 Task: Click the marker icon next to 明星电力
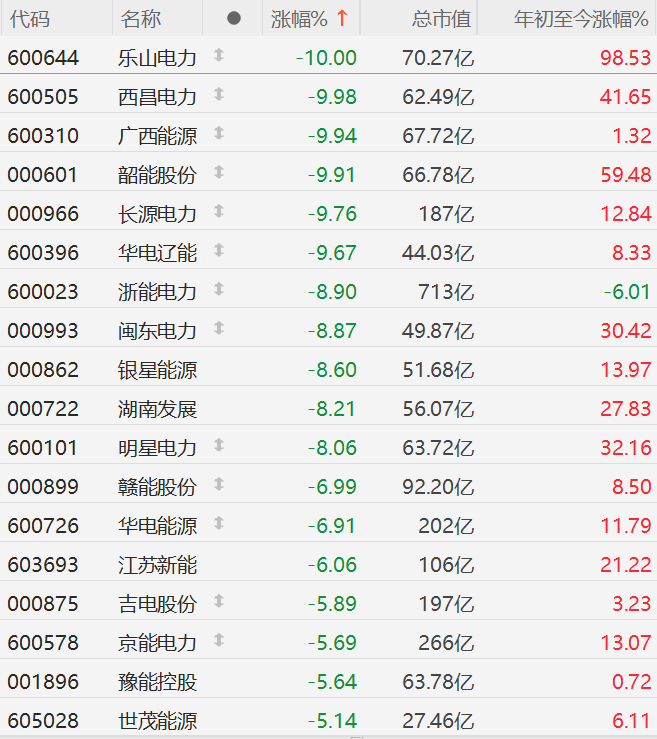click(x=219, y=445)
